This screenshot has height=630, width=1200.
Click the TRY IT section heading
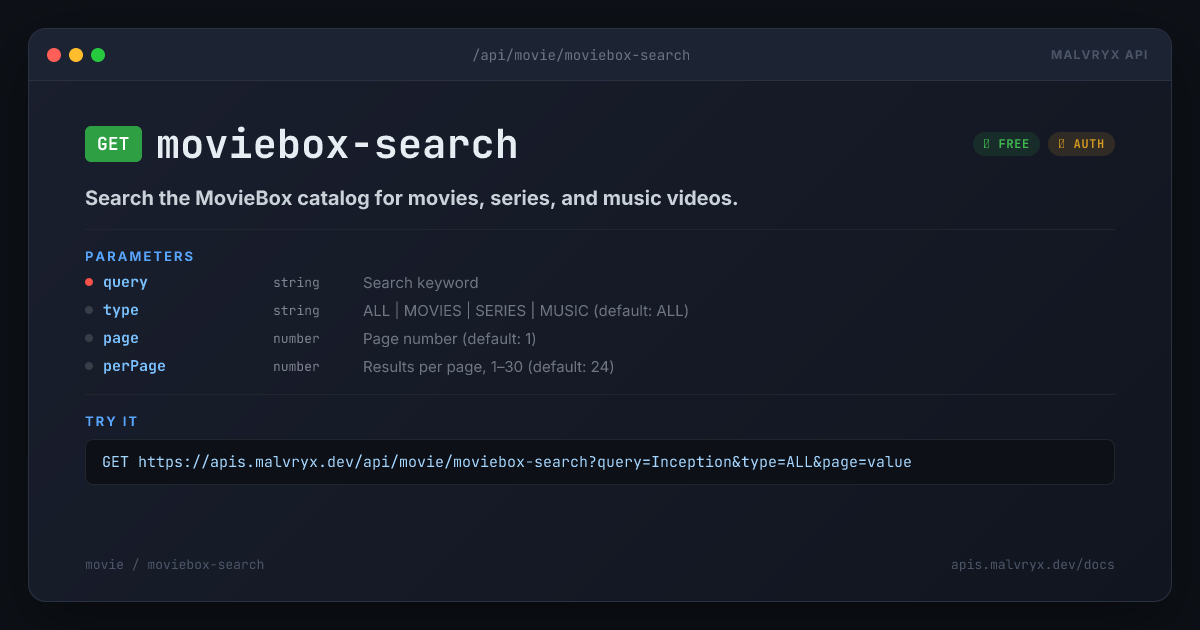click(112, 422)
